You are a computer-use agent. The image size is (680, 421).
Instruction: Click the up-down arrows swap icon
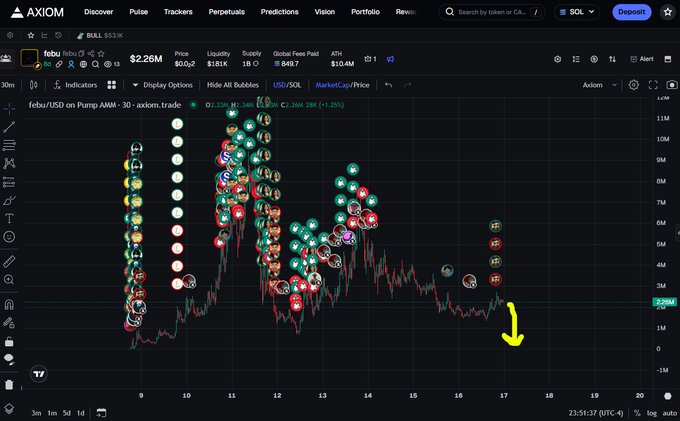(612, 59)
